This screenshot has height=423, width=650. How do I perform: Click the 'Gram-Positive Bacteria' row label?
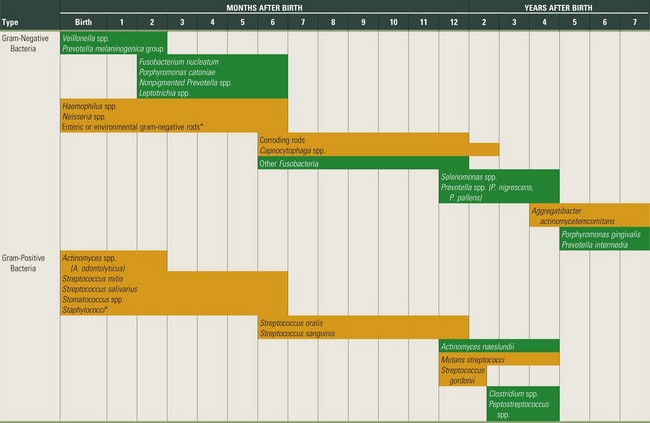(x=23, y=263)
